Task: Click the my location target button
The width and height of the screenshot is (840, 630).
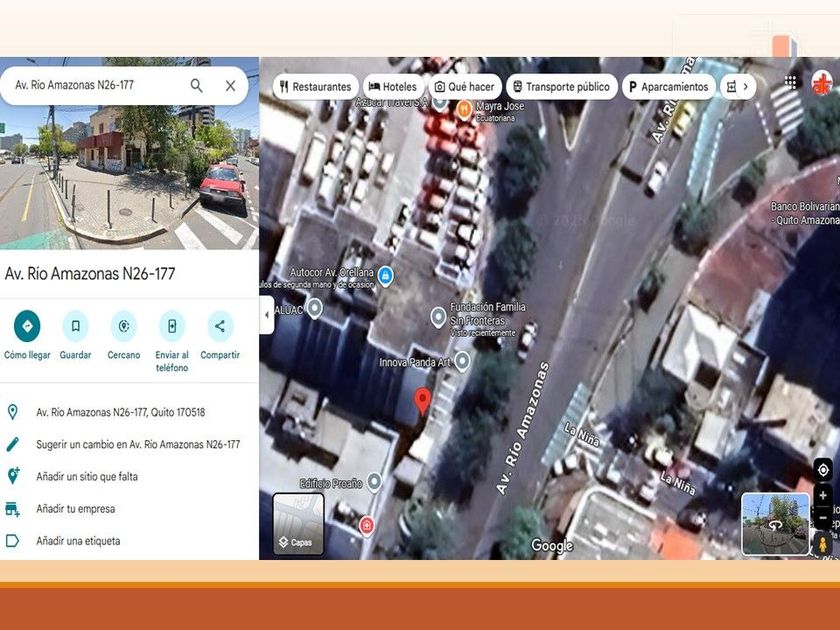Action: [x=823, y=470]
